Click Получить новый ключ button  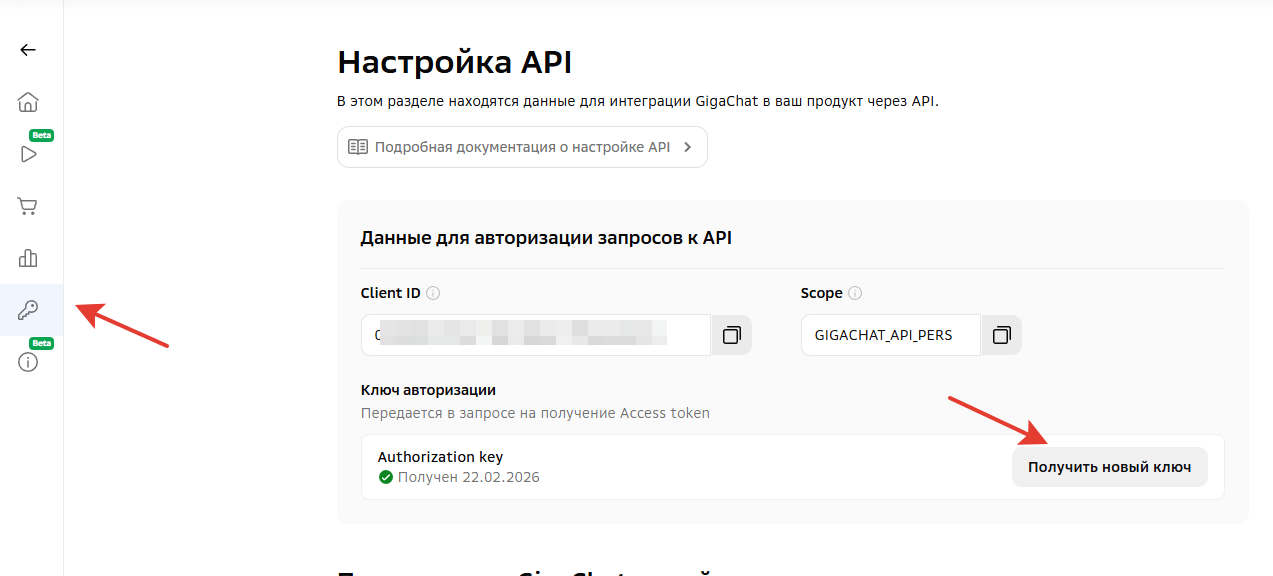(x=1109, y=467)
